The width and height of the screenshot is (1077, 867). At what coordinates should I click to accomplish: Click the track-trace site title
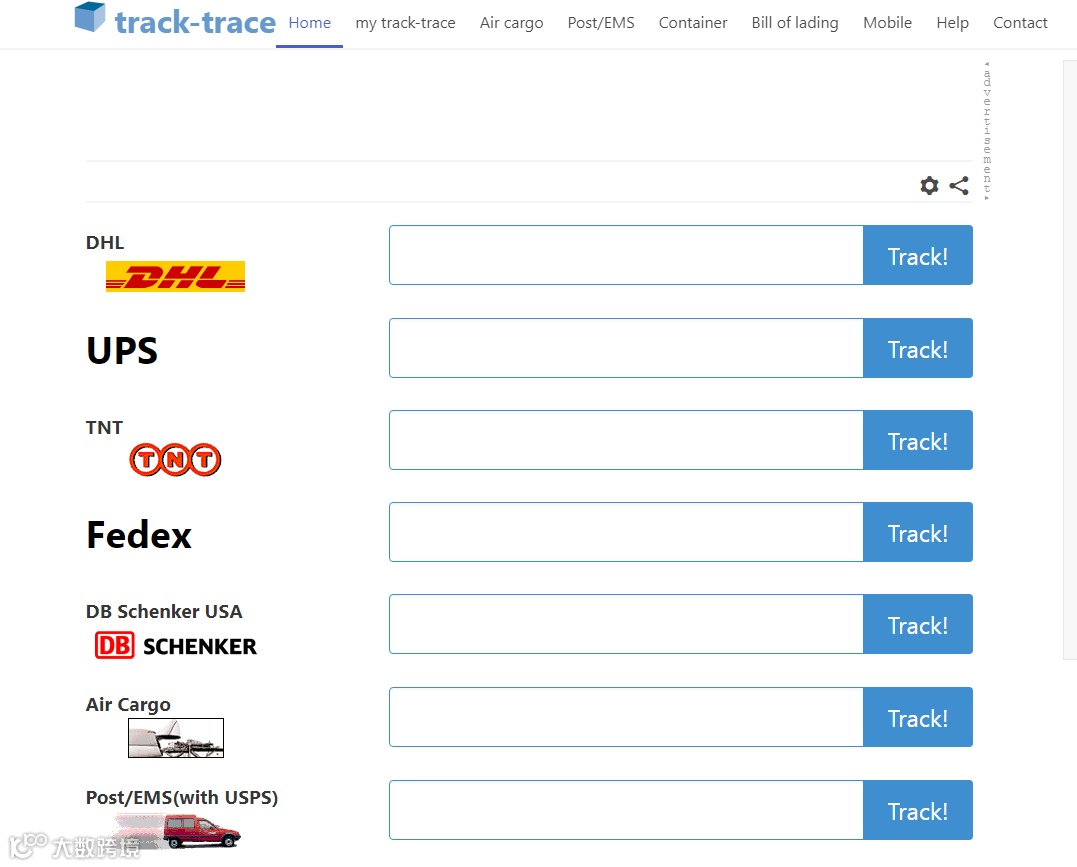tap(195, 22)
